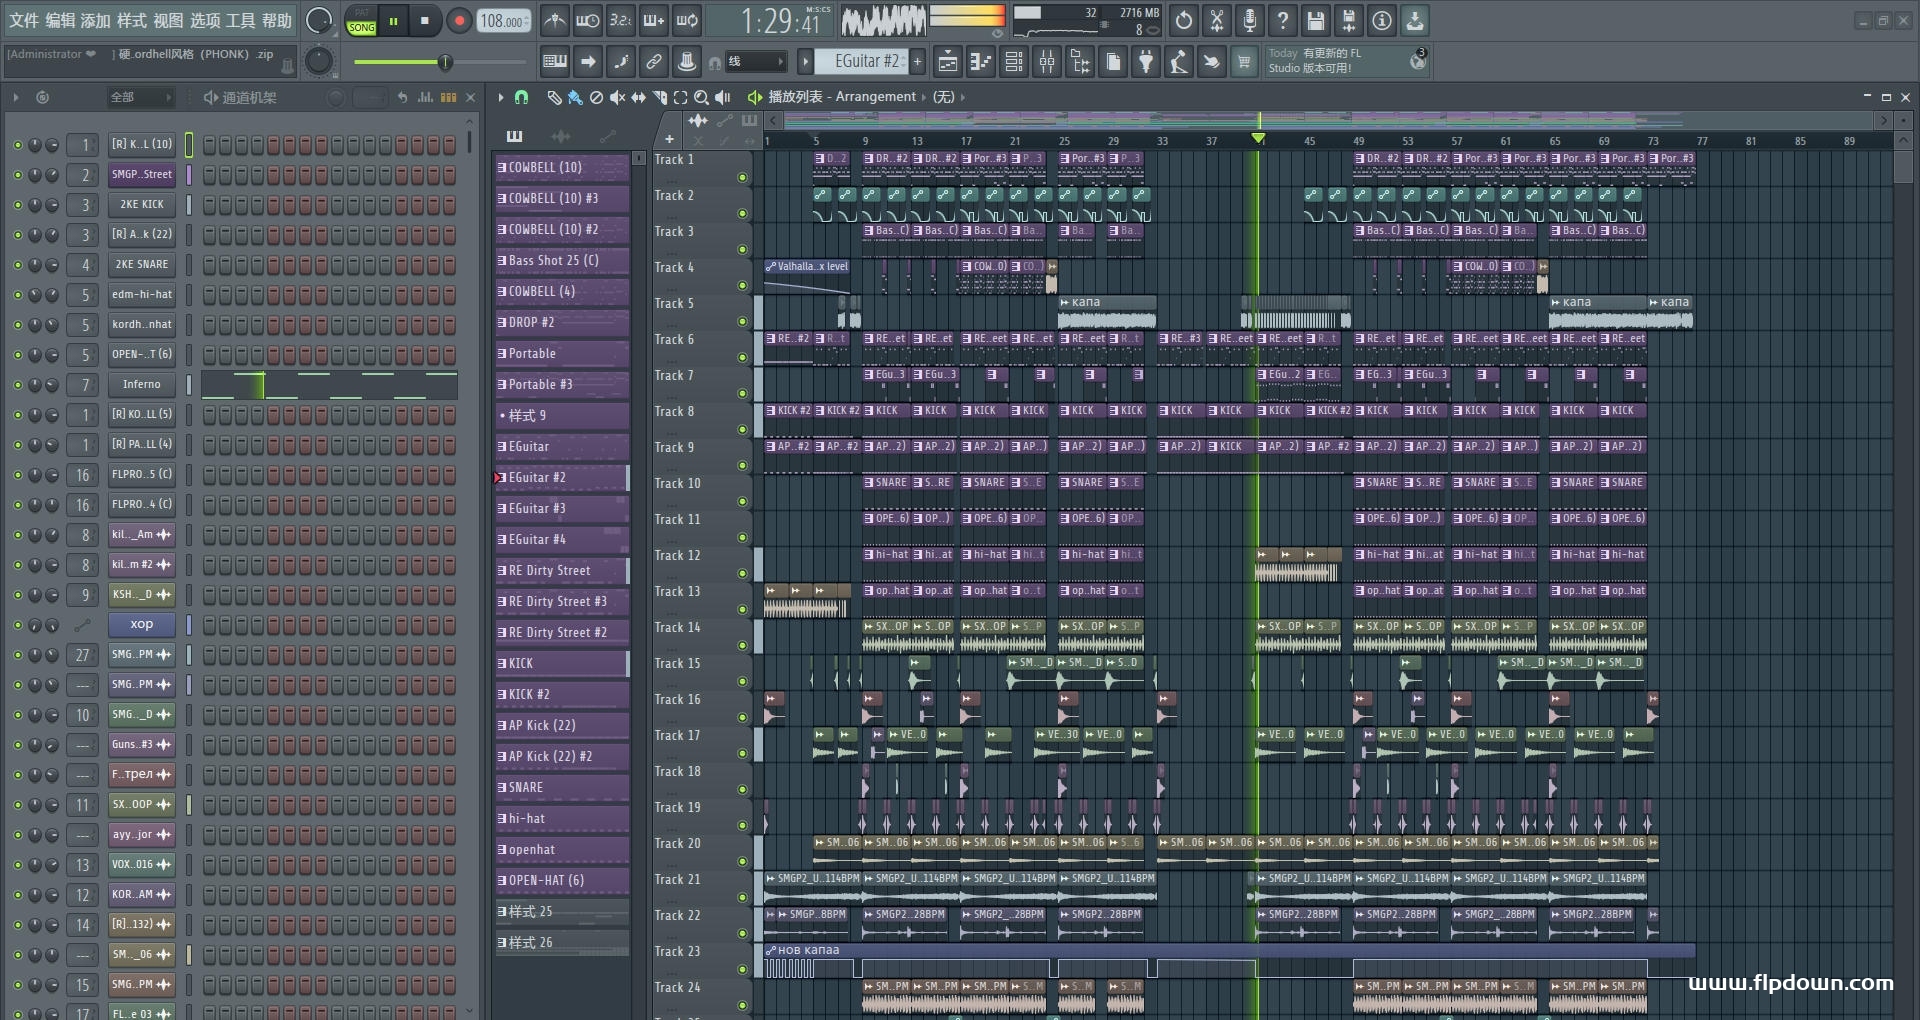This screenshot has width=1920, height=1020.
Task: Open the 工具 menu
Action: 240,20
